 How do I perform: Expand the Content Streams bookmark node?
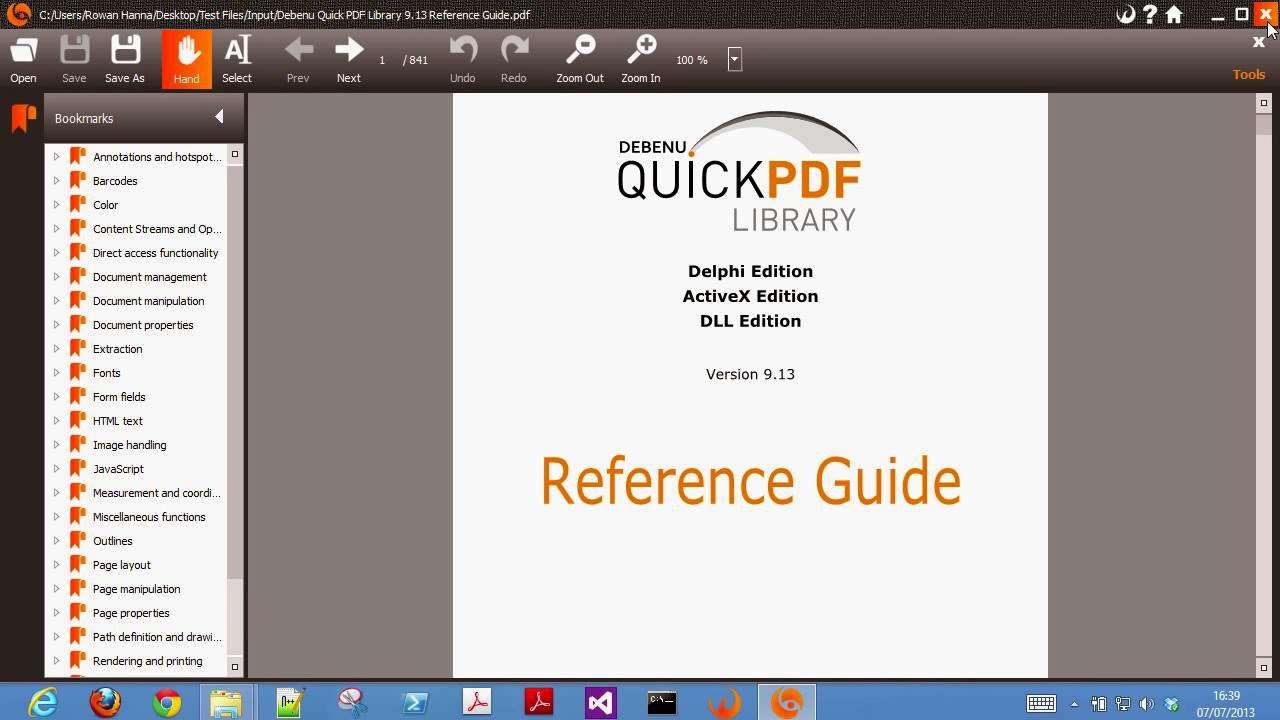(56, 229)
